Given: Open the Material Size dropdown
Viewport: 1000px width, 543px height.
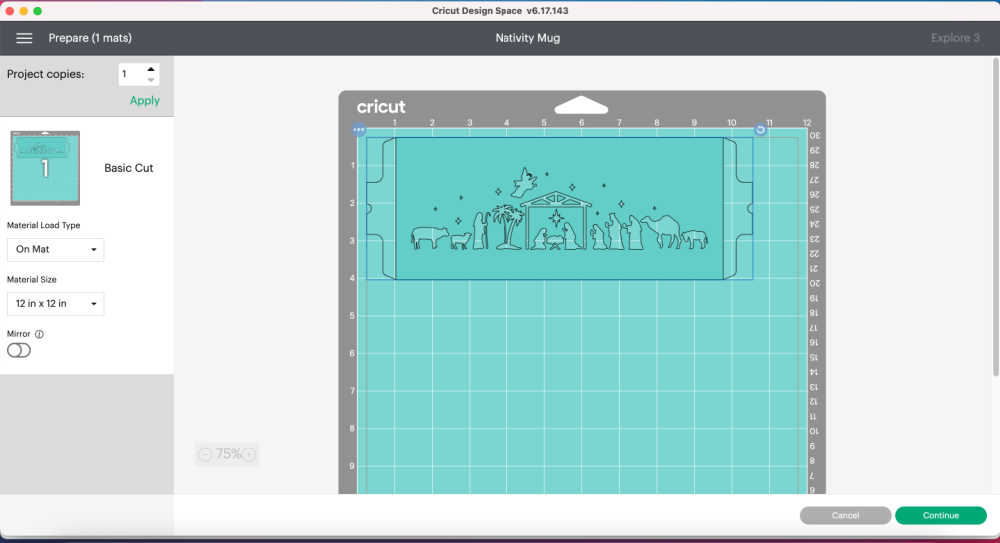Looking at the screenshot, I should click(55, 303).
